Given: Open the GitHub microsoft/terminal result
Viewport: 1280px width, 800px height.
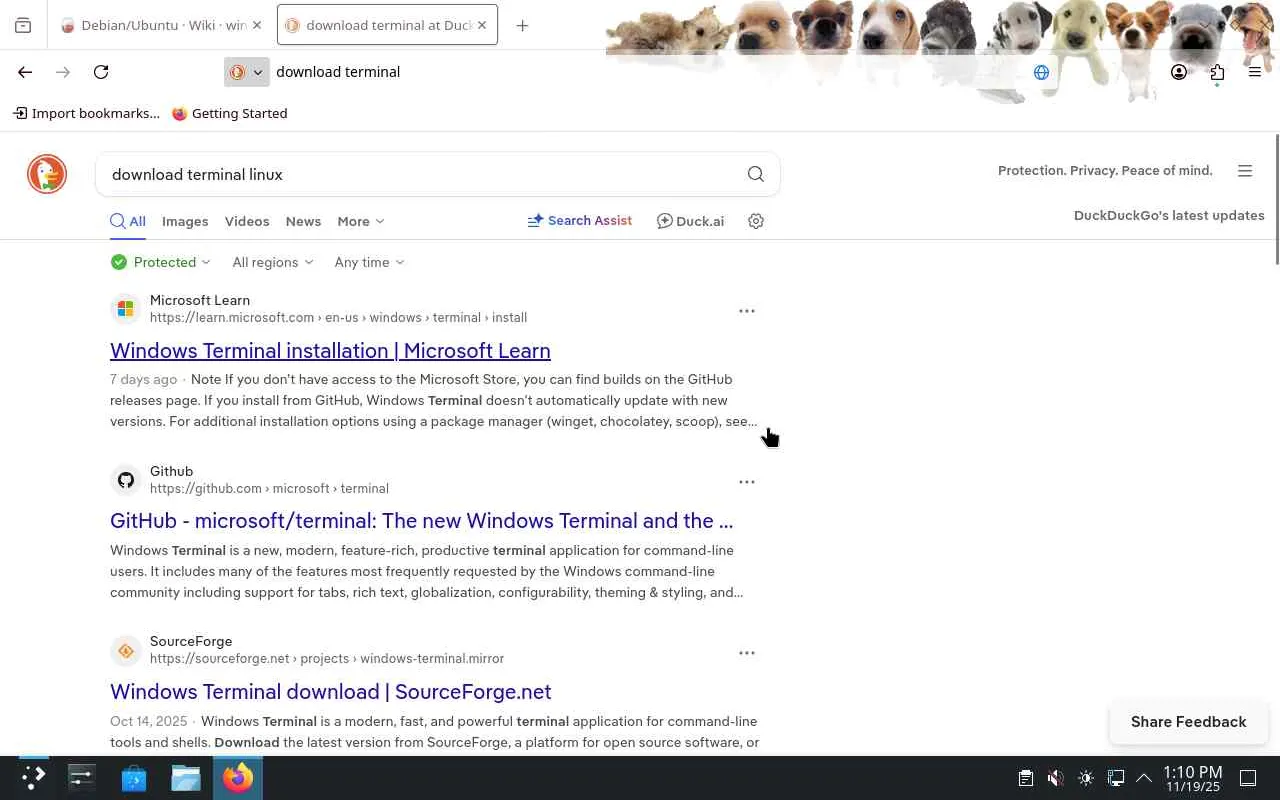Looking at the screenshot, I should click(421, 521).
